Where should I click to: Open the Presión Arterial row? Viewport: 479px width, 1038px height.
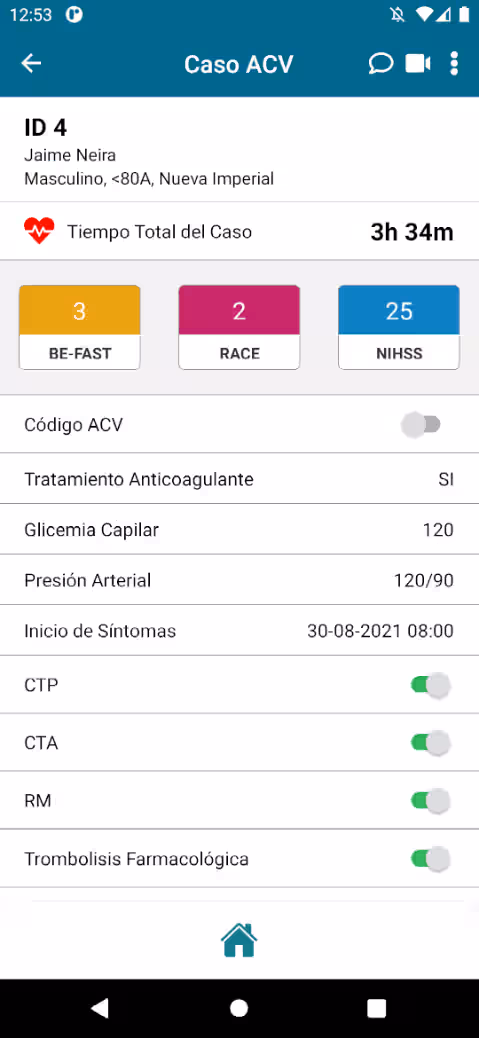240,580
